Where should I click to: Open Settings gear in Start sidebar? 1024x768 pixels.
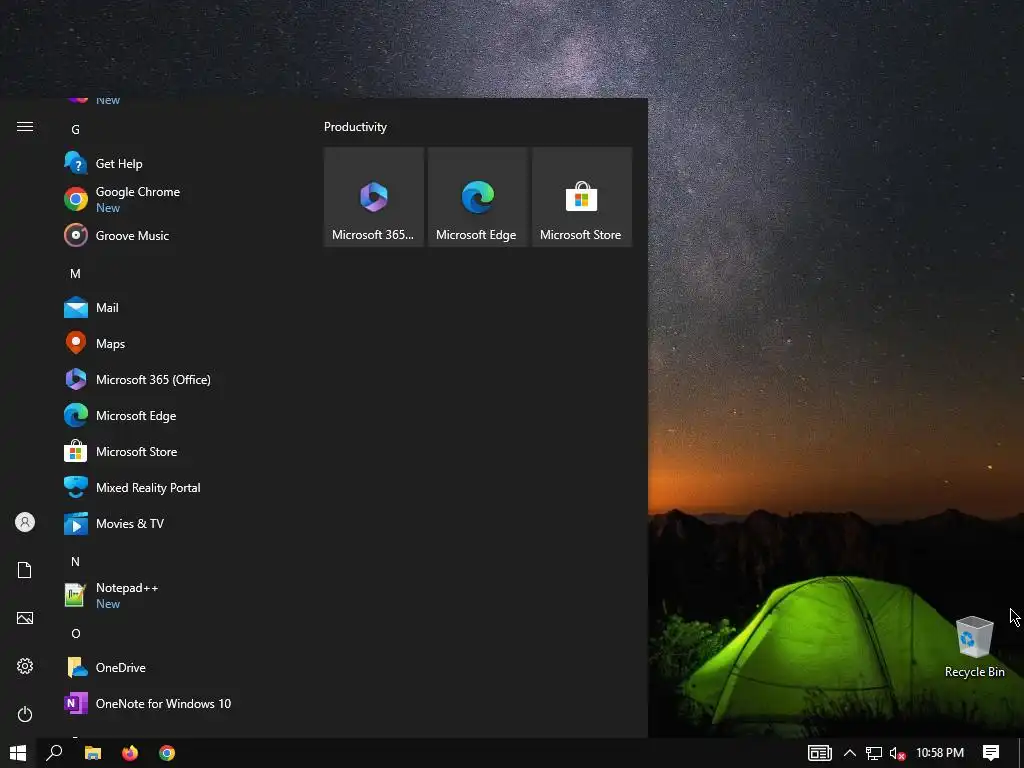[x=25, y=666]
